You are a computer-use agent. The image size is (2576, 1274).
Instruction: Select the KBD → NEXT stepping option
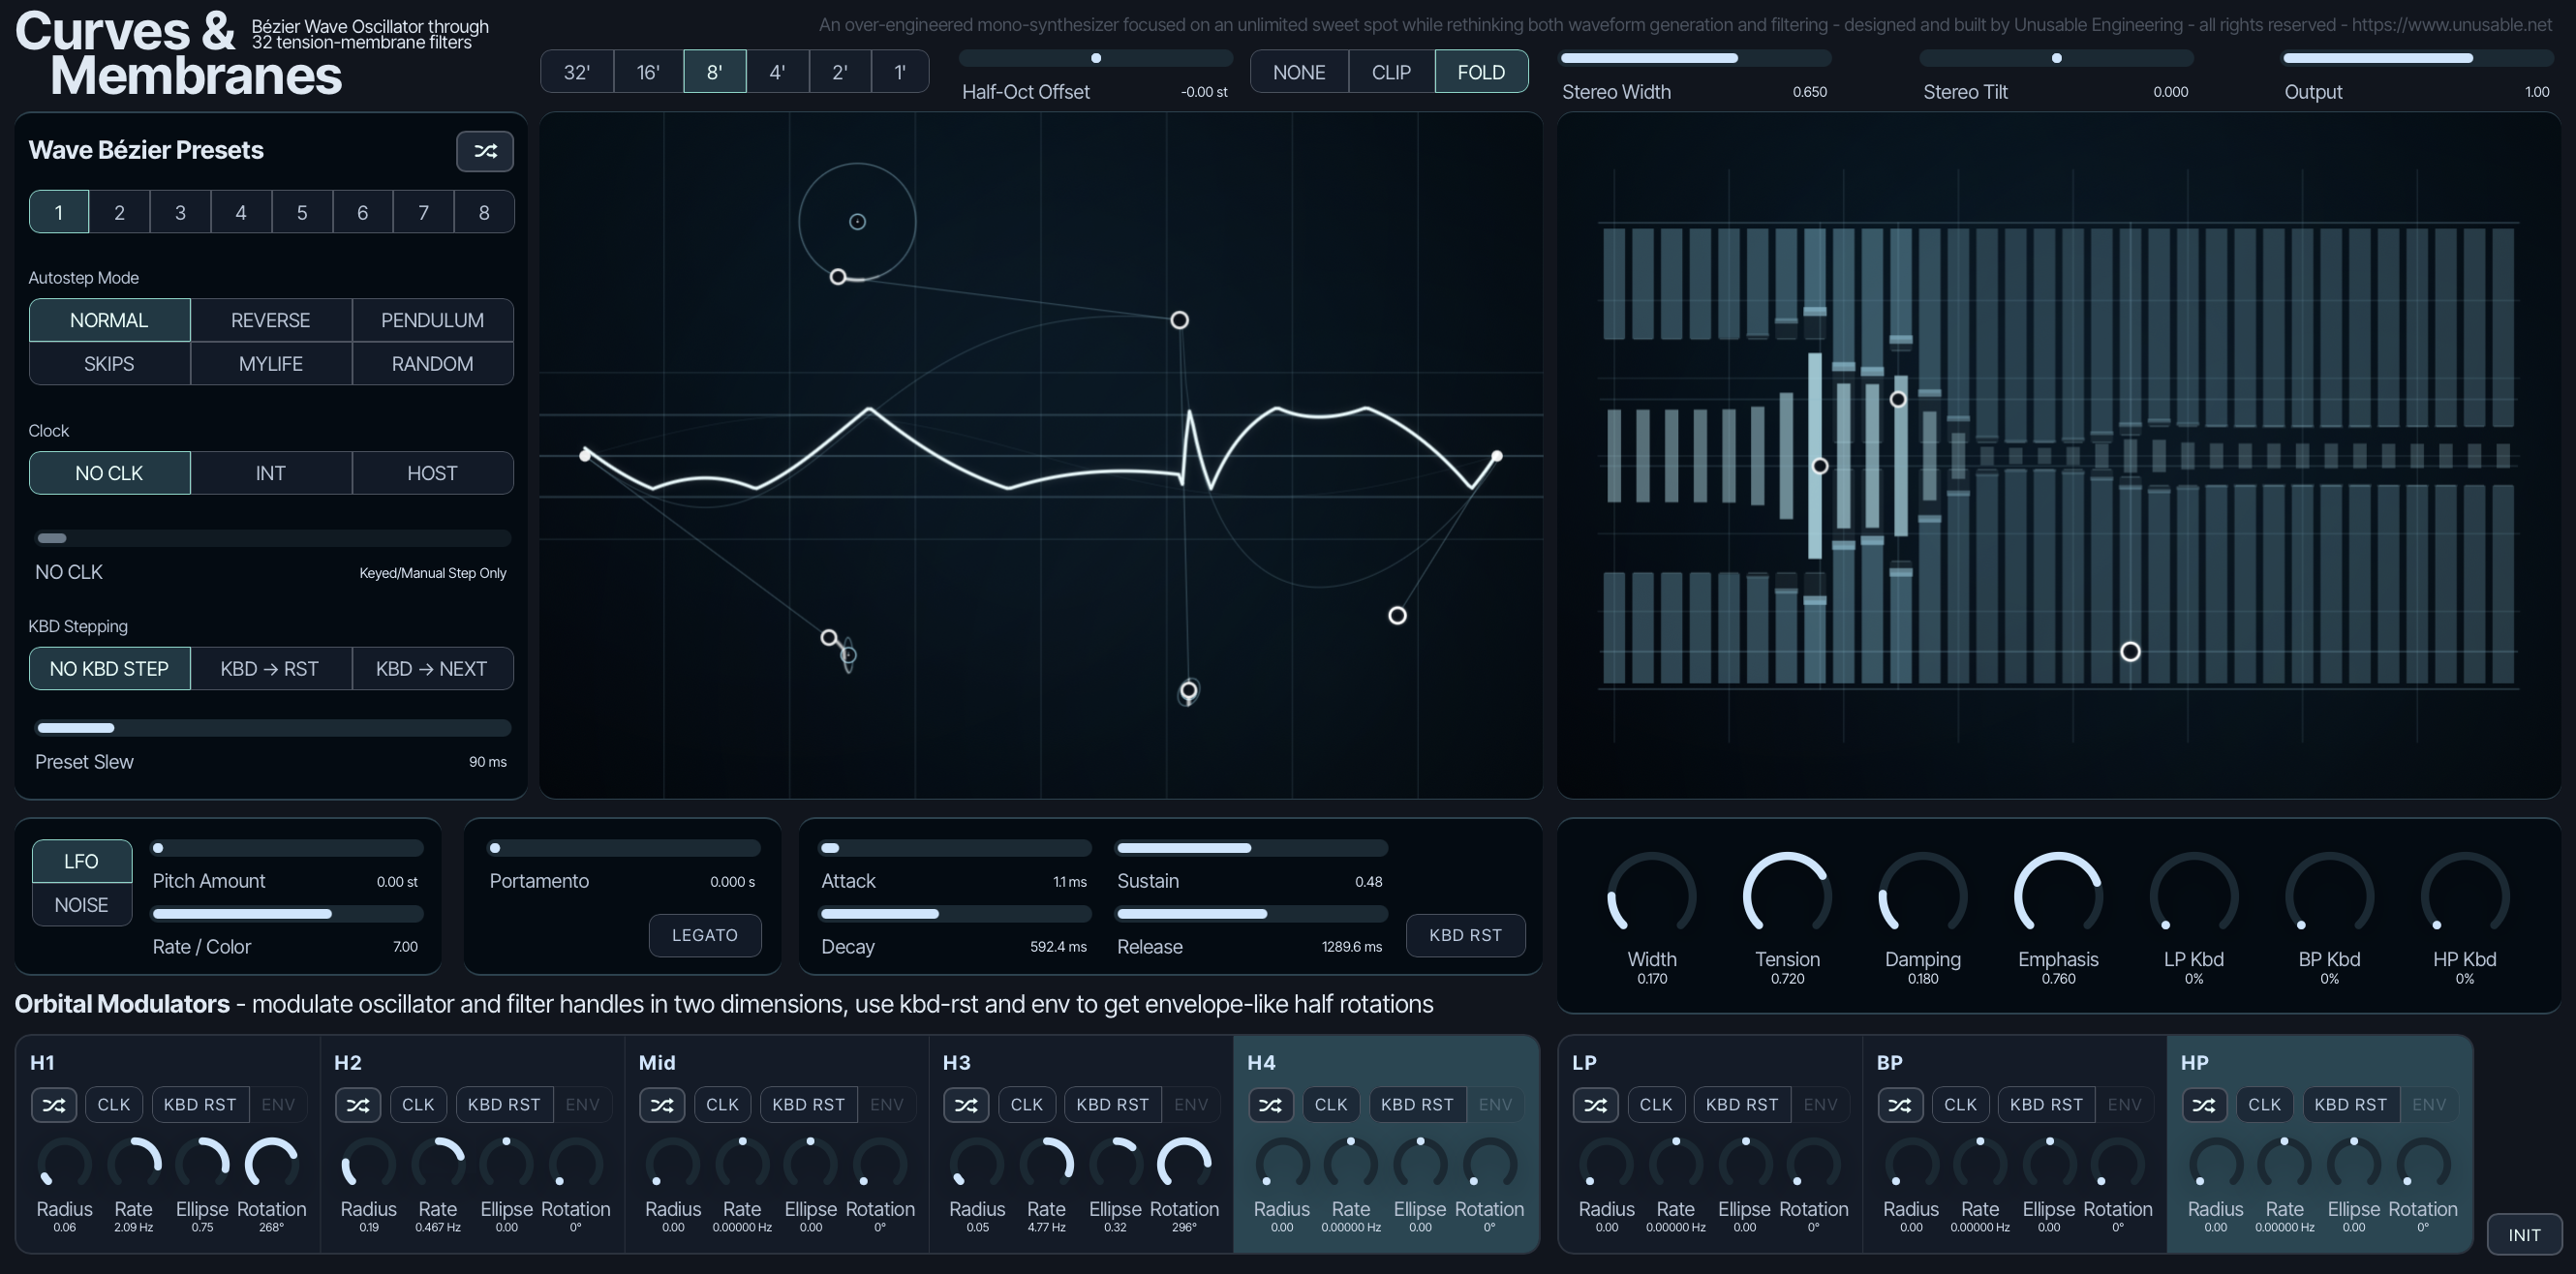pyautogui.click(x=432, y=669)
